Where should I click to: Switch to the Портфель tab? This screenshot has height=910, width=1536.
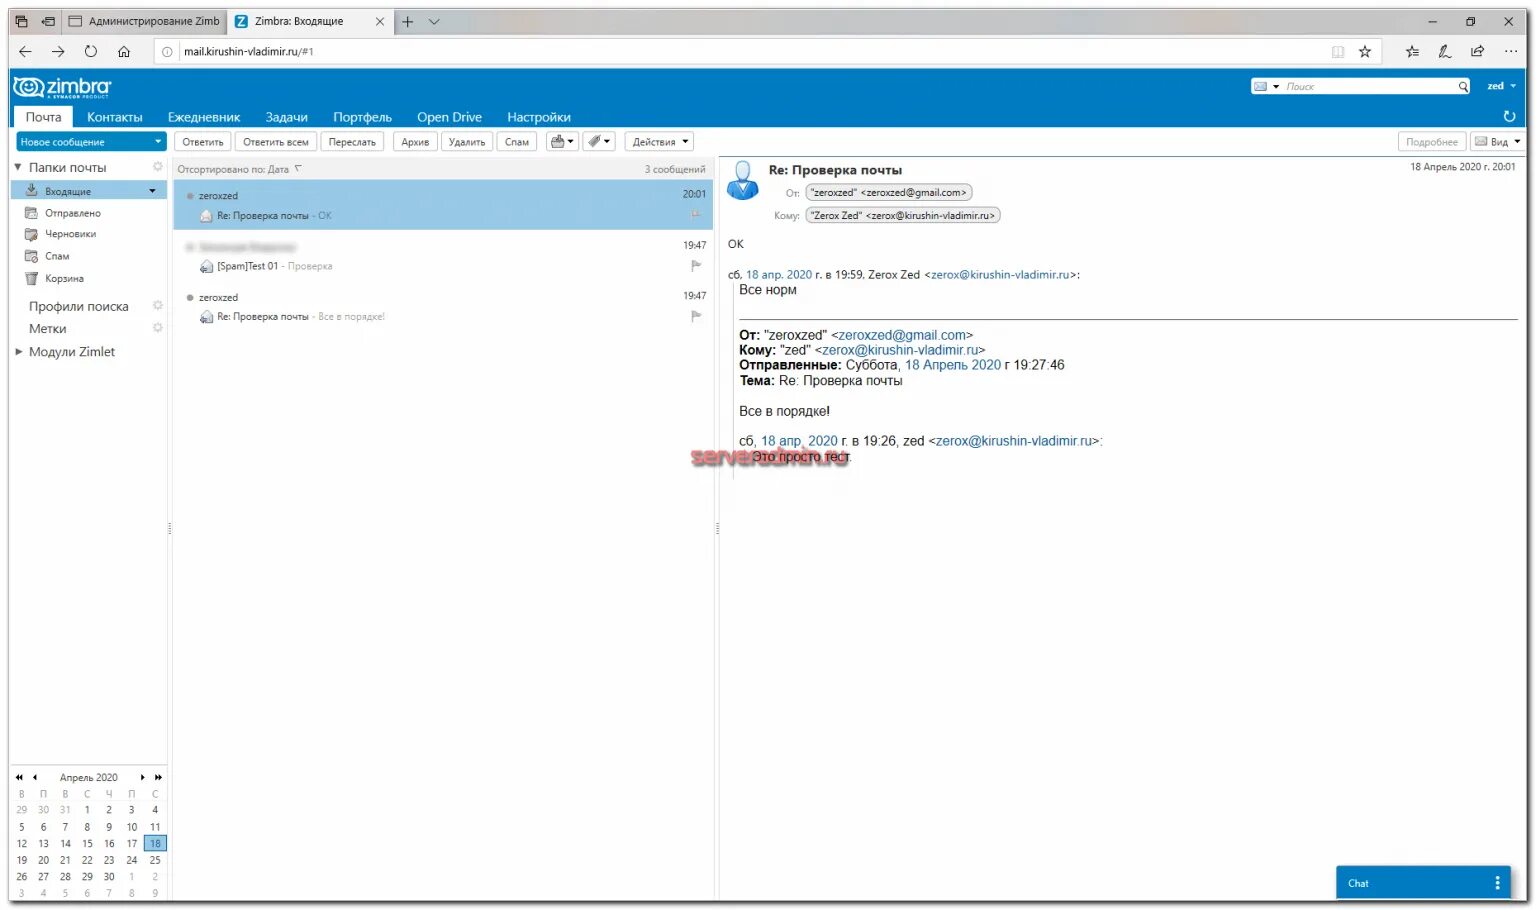362,117
